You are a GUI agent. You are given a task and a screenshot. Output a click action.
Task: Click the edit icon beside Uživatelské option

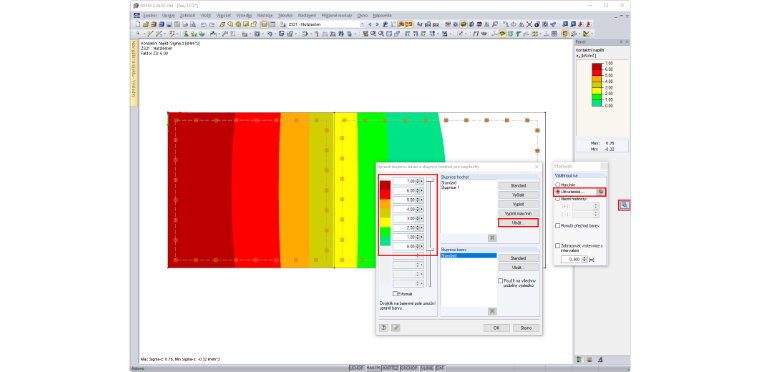tap(601, 192)
